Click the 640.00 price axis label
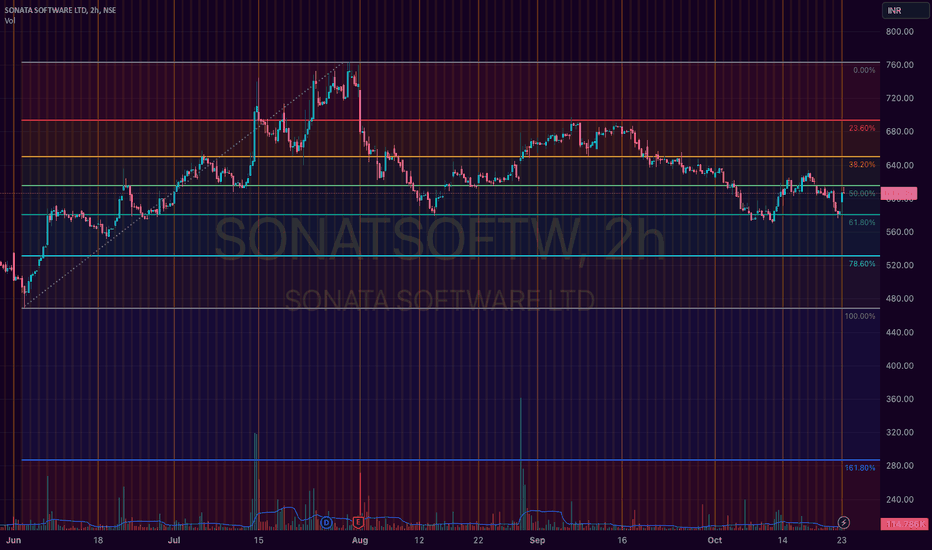This screenshot has width=932, height=550. (x=899, y=165)
